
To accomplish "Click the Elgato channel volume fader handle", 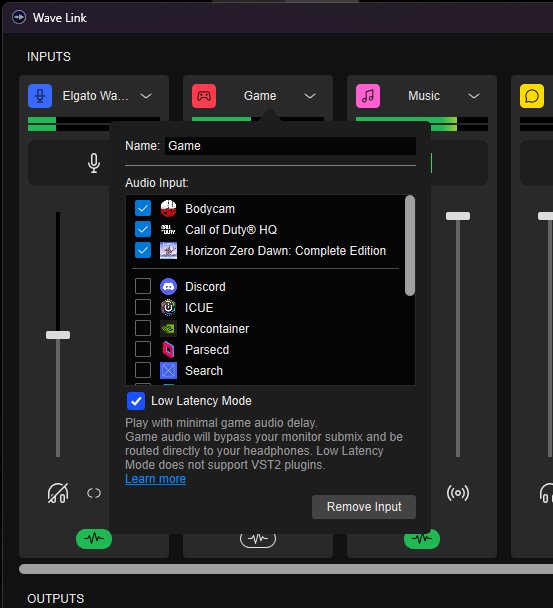I will (58, 335).
